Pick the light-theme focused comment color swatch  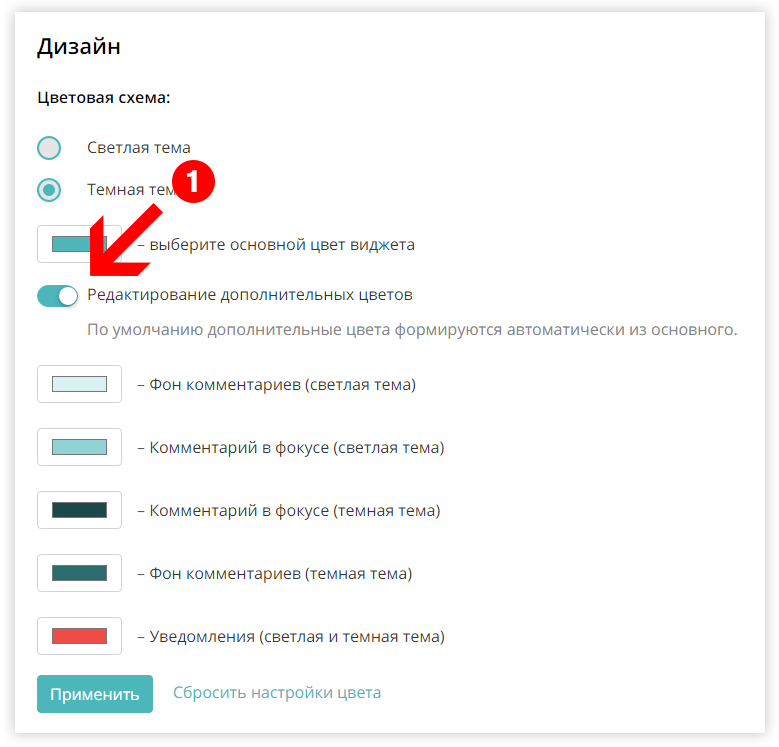pyautogui.click(x=79, y=447)
